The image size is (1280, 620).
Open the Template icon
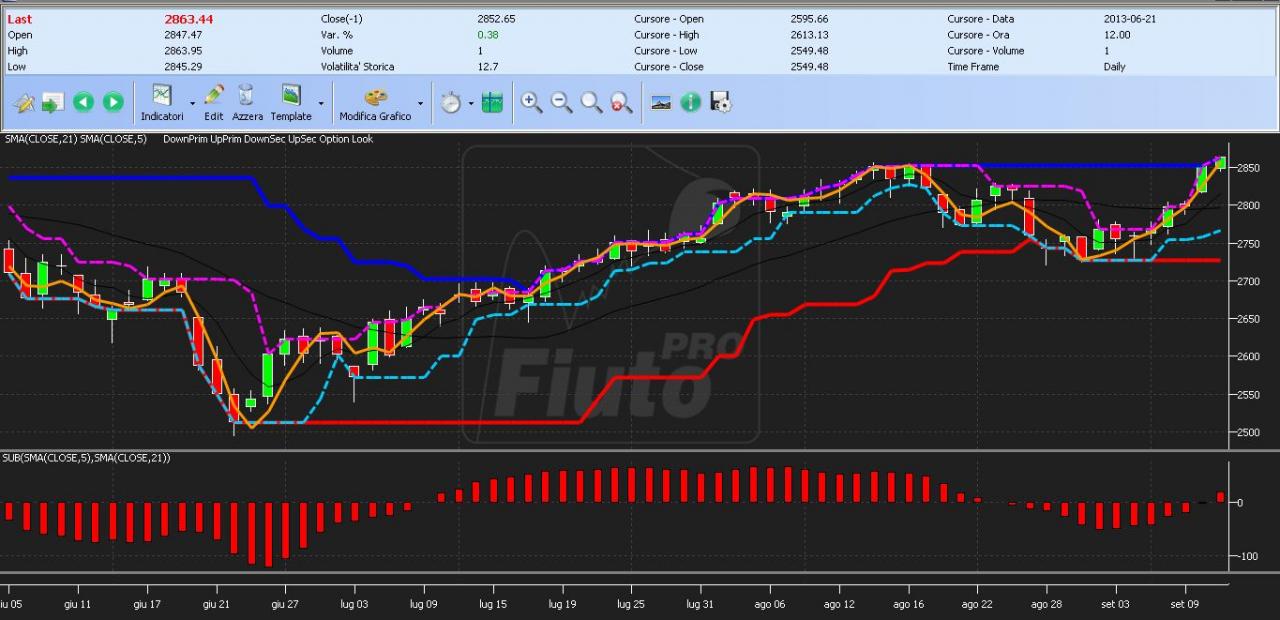click(x=291, y=102)
